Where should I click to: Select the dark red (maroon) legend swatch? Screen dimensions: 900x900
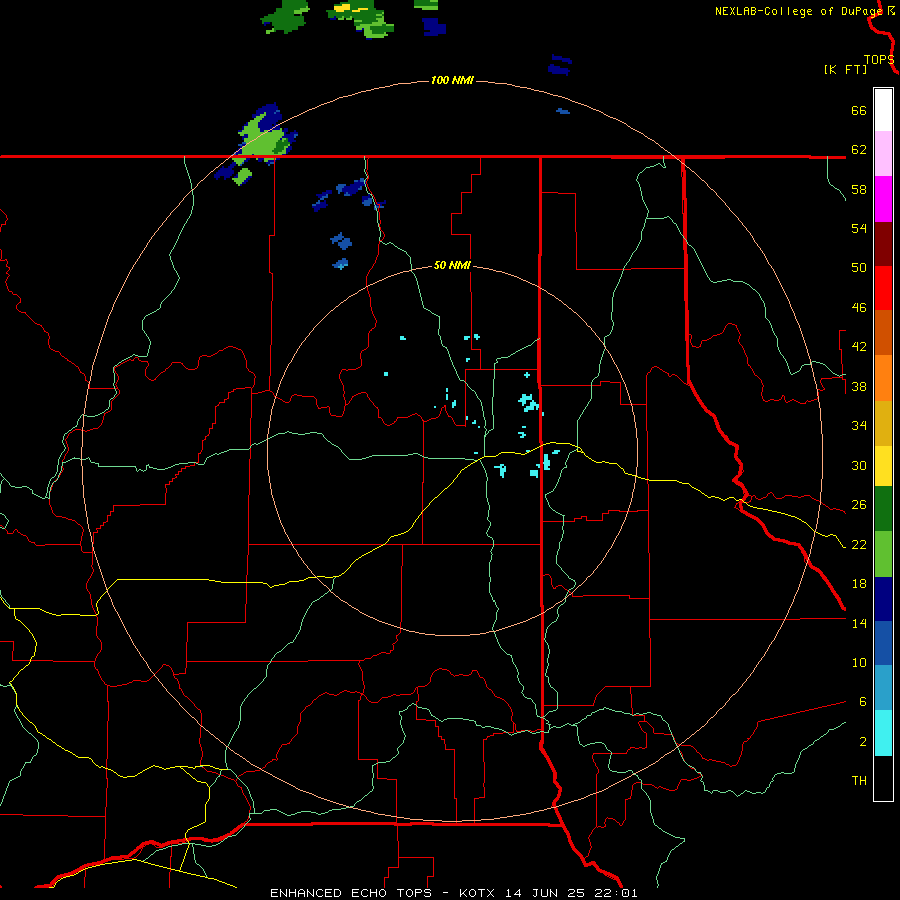tap(883, 243)
